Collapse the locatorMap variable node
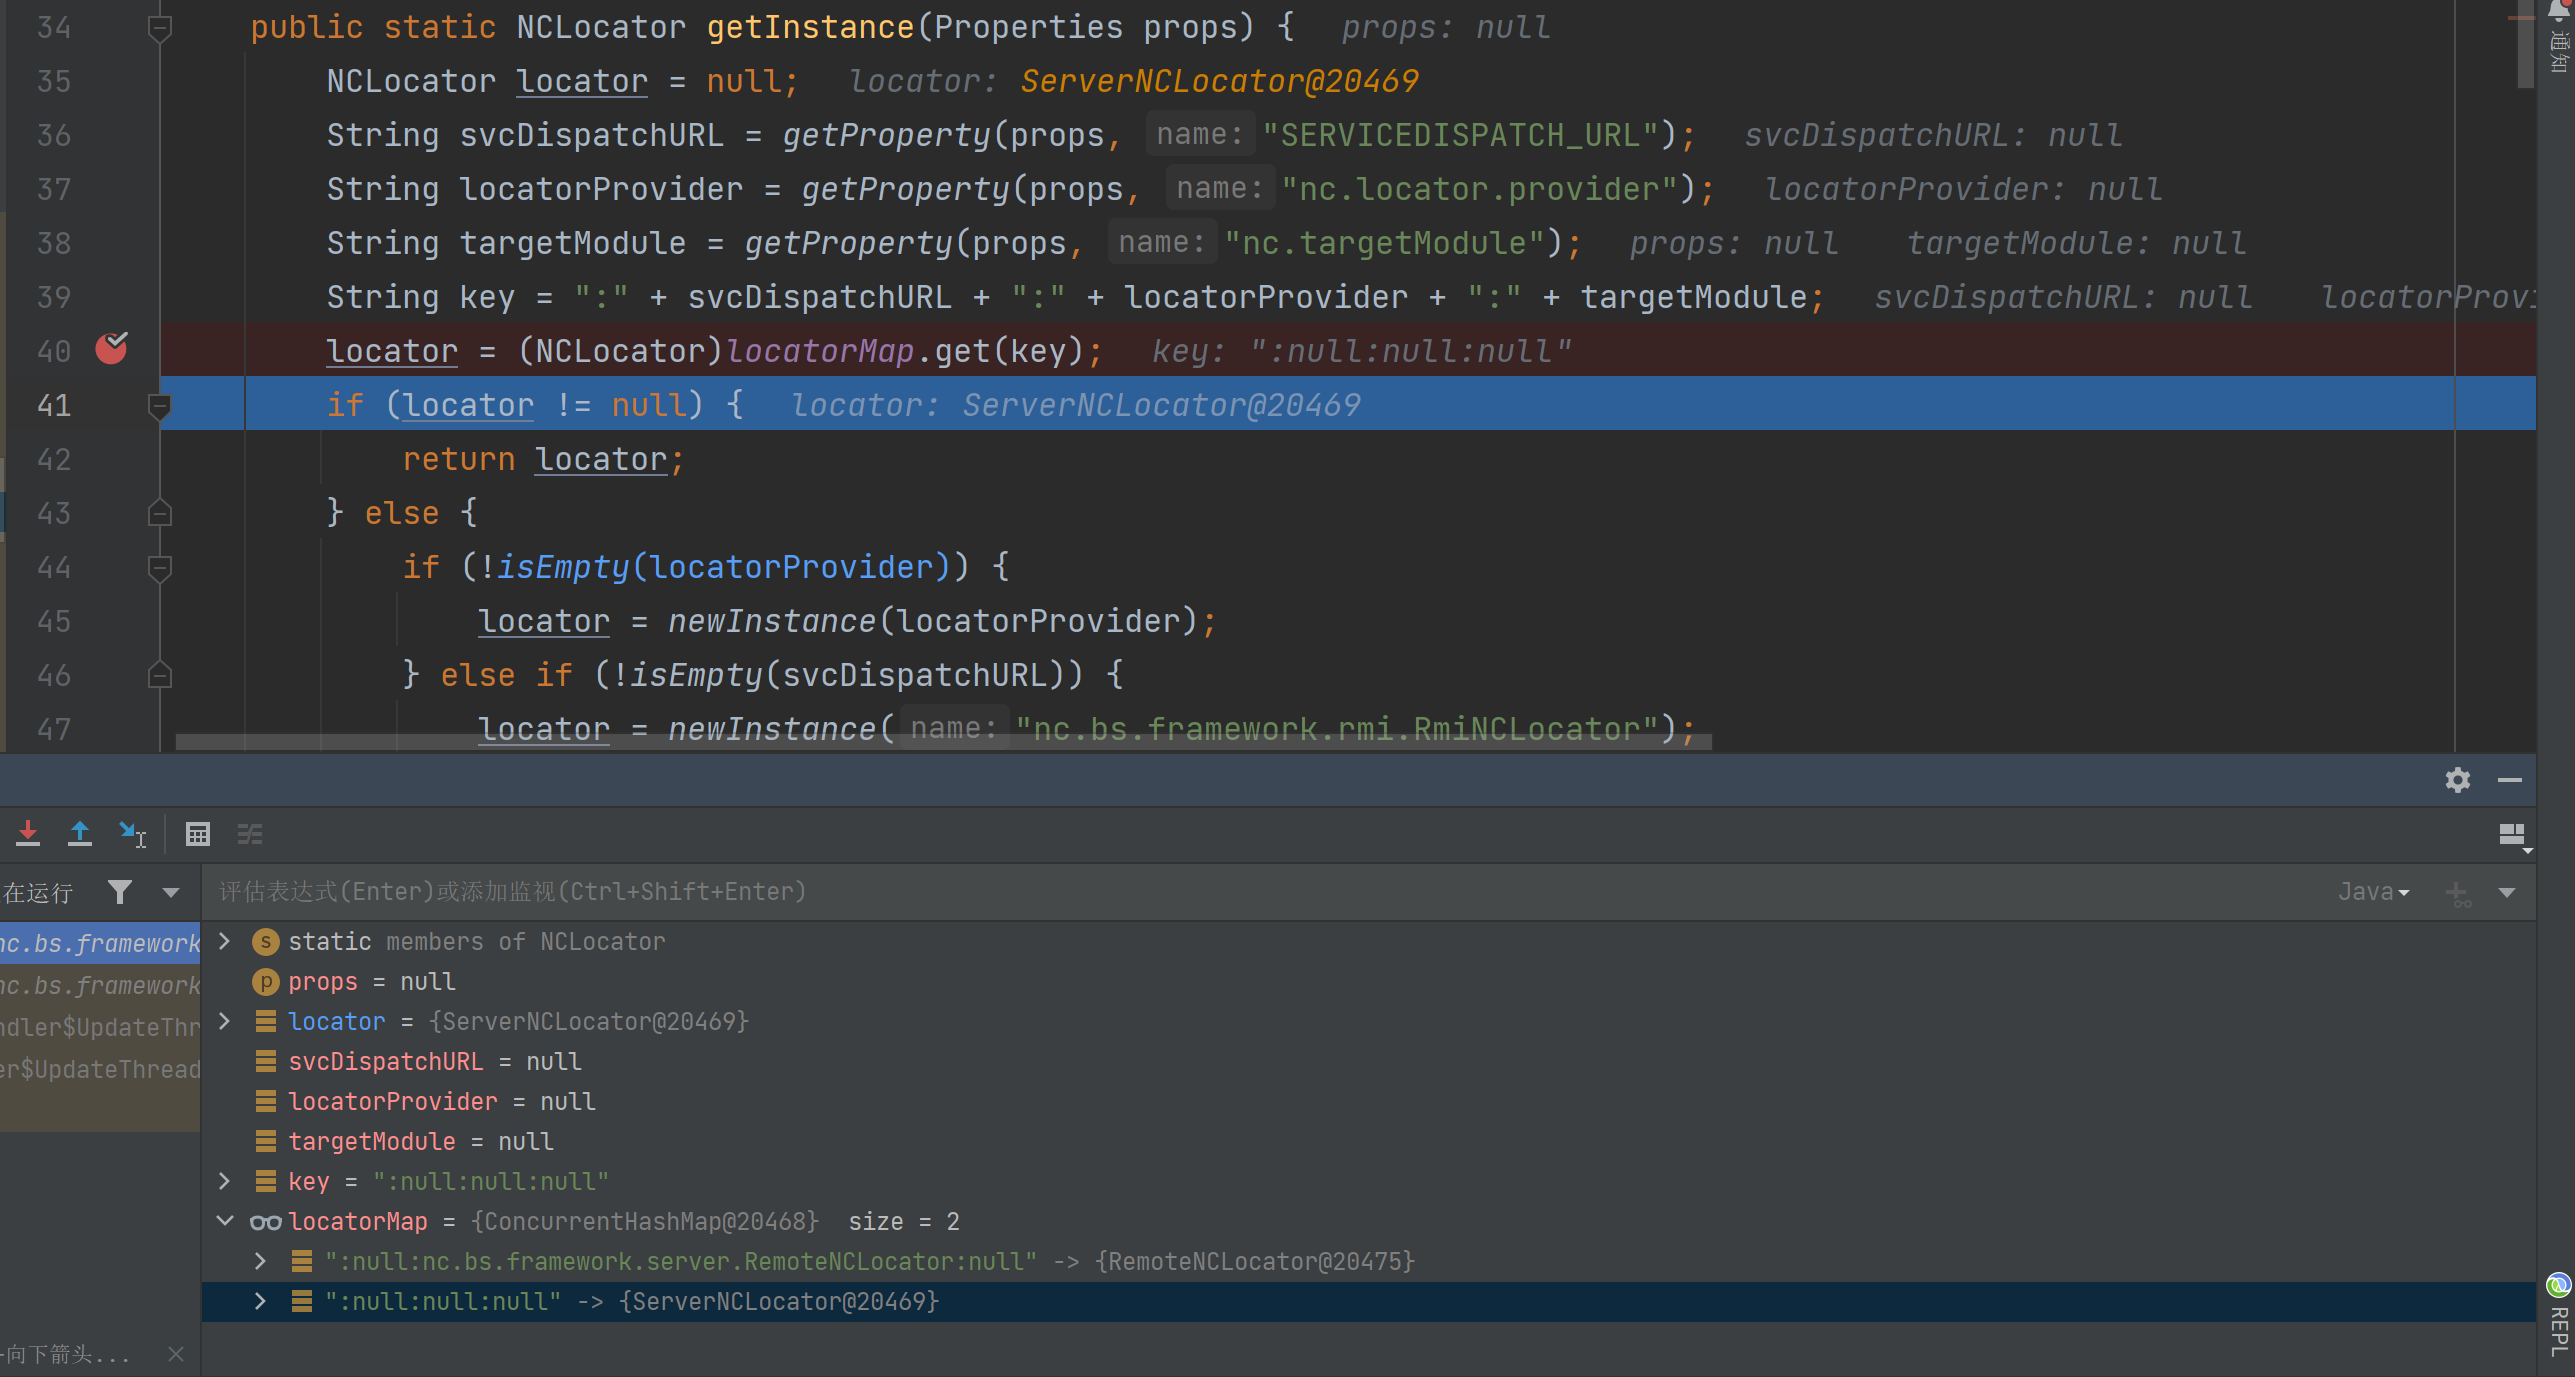 (225, 1221)
